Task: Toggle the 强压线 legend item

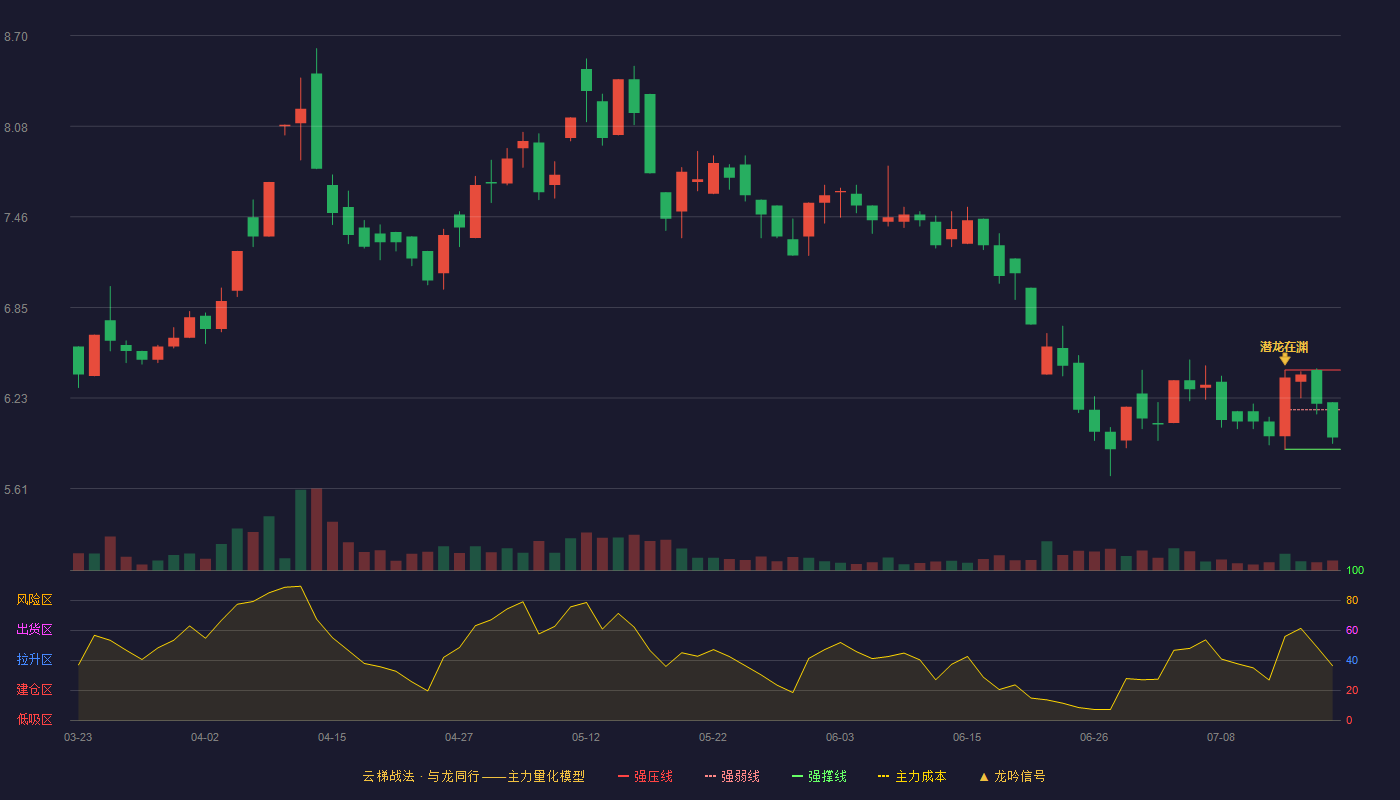Action: pyautogui.click(x=645, y=776)
